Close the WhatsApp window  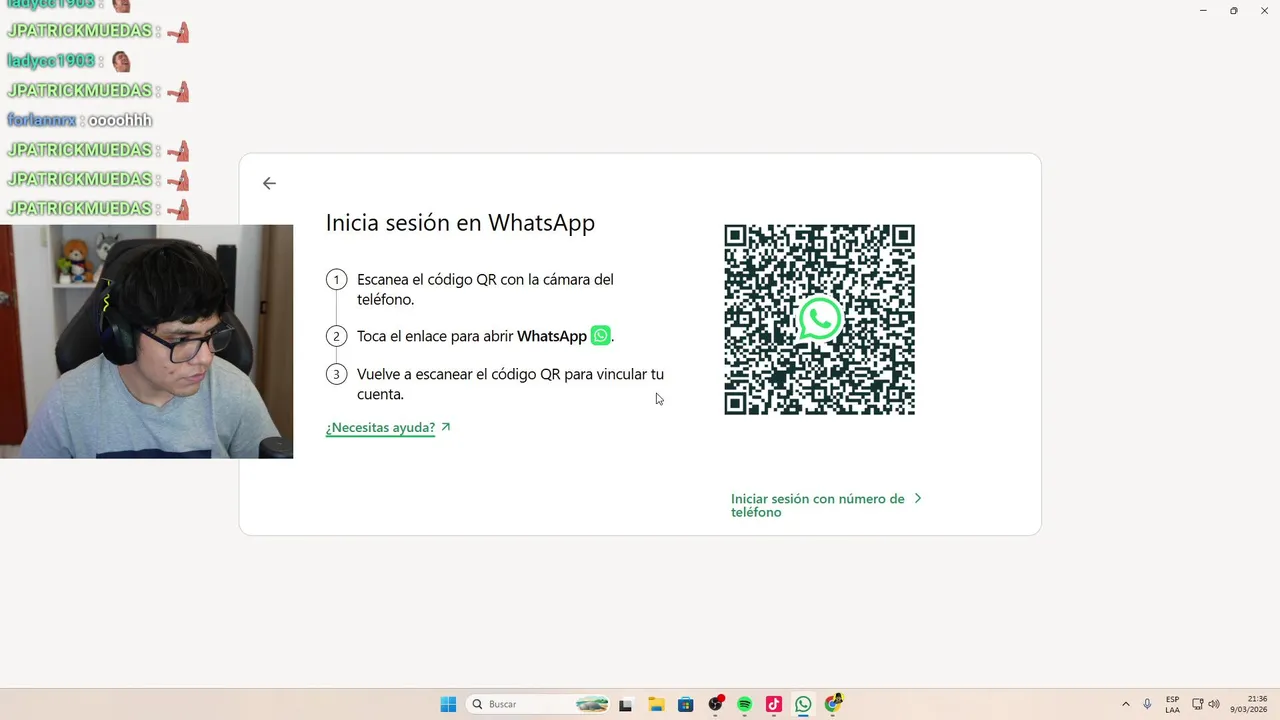coord(1263,10)
